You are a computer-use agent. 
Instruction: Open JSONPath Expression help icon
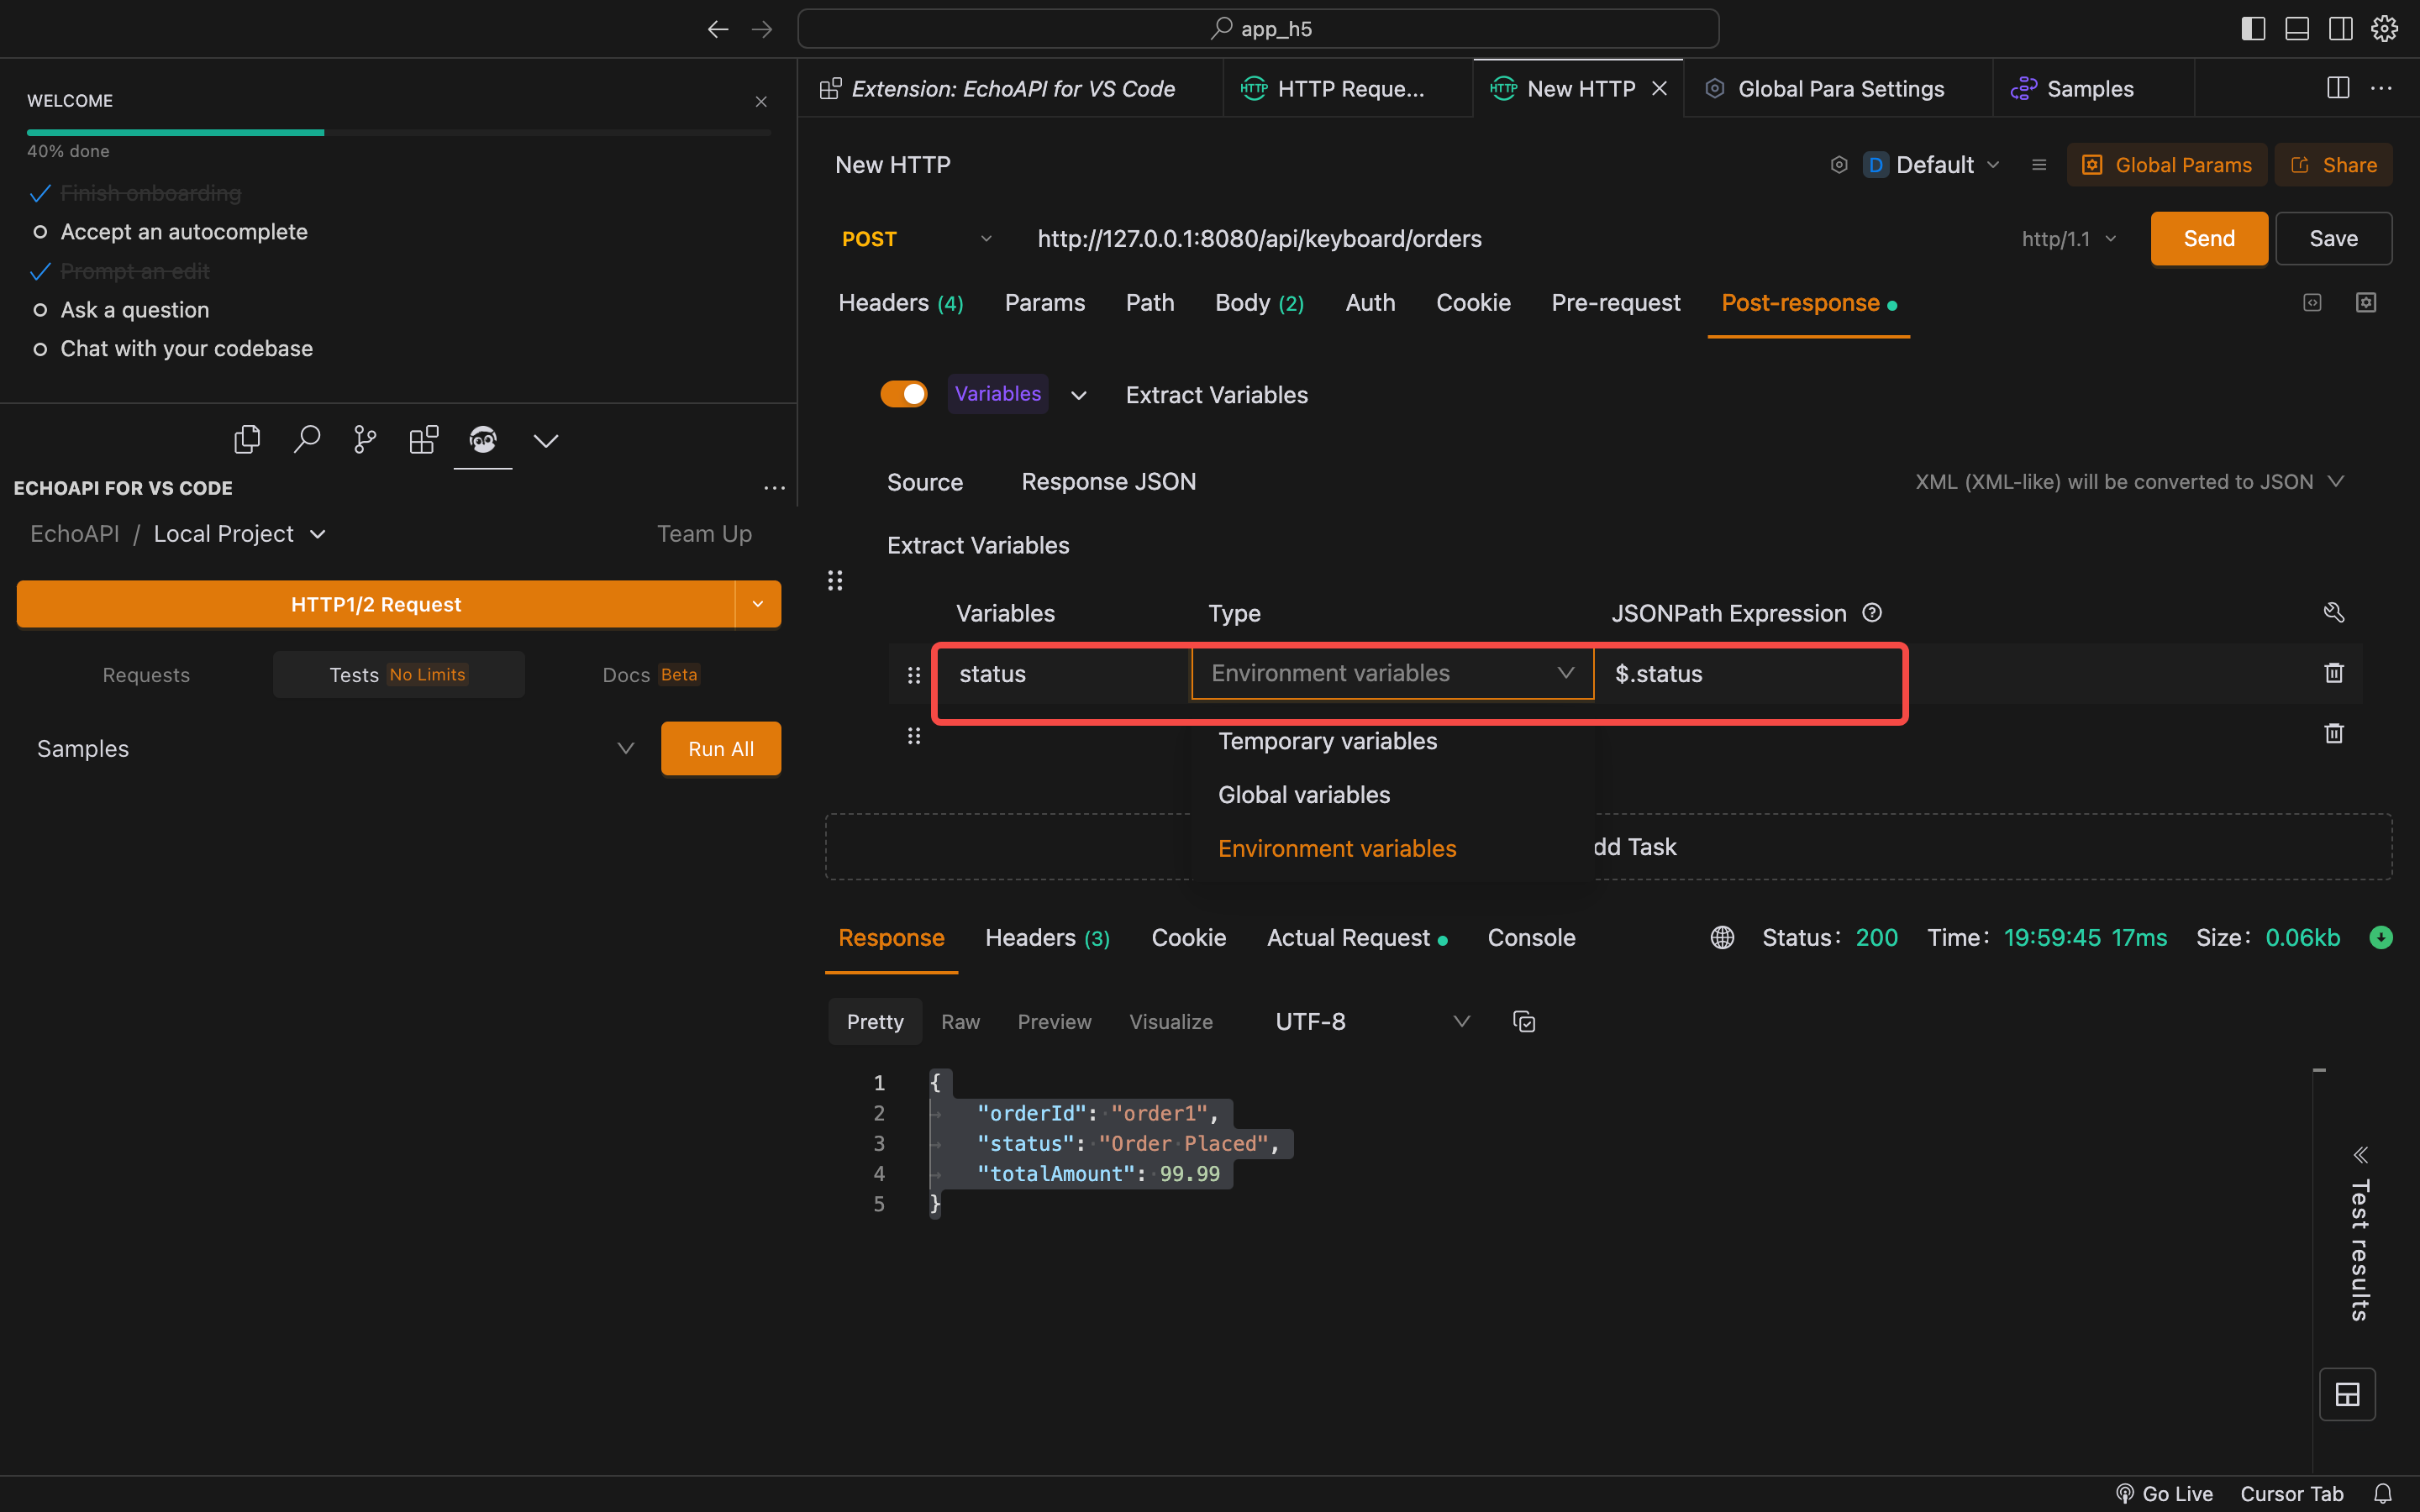coord(1872,612)
